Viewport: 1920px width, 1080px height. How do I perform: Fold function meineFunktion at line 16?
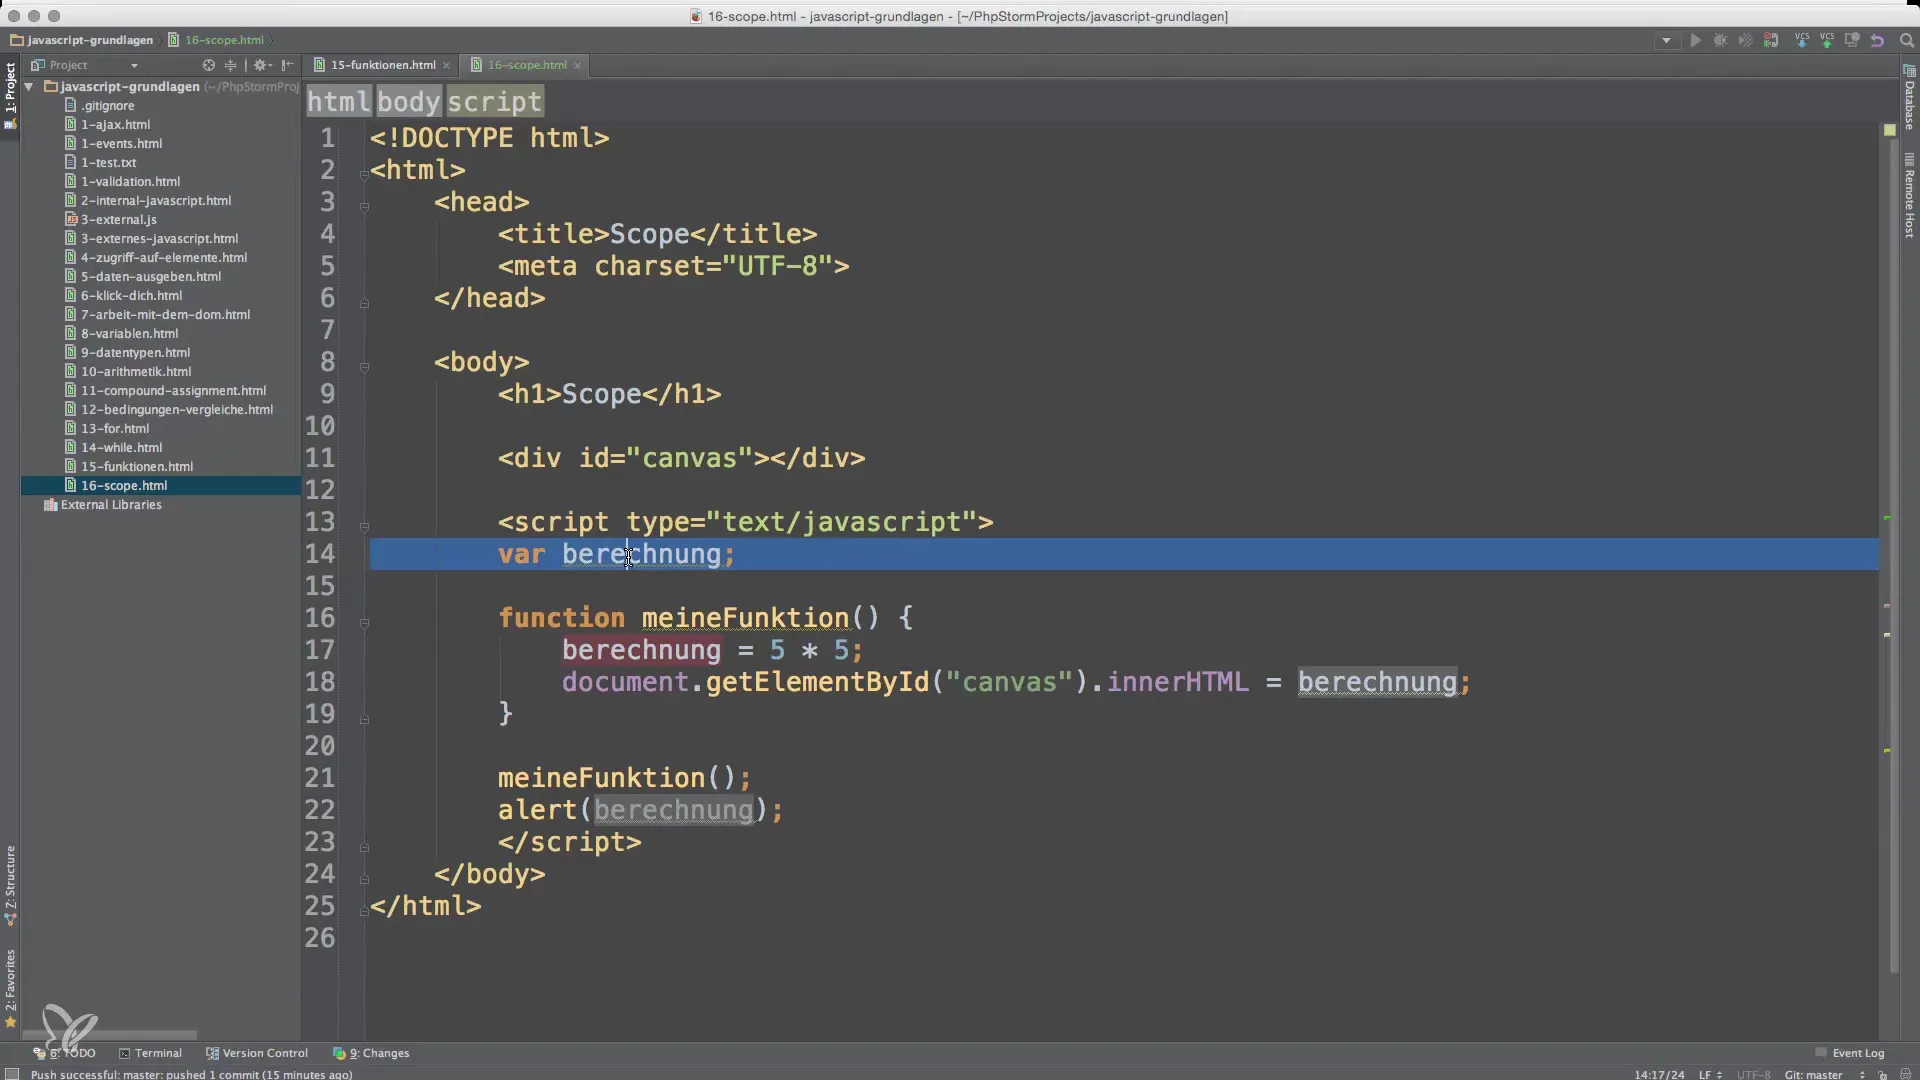364,623
